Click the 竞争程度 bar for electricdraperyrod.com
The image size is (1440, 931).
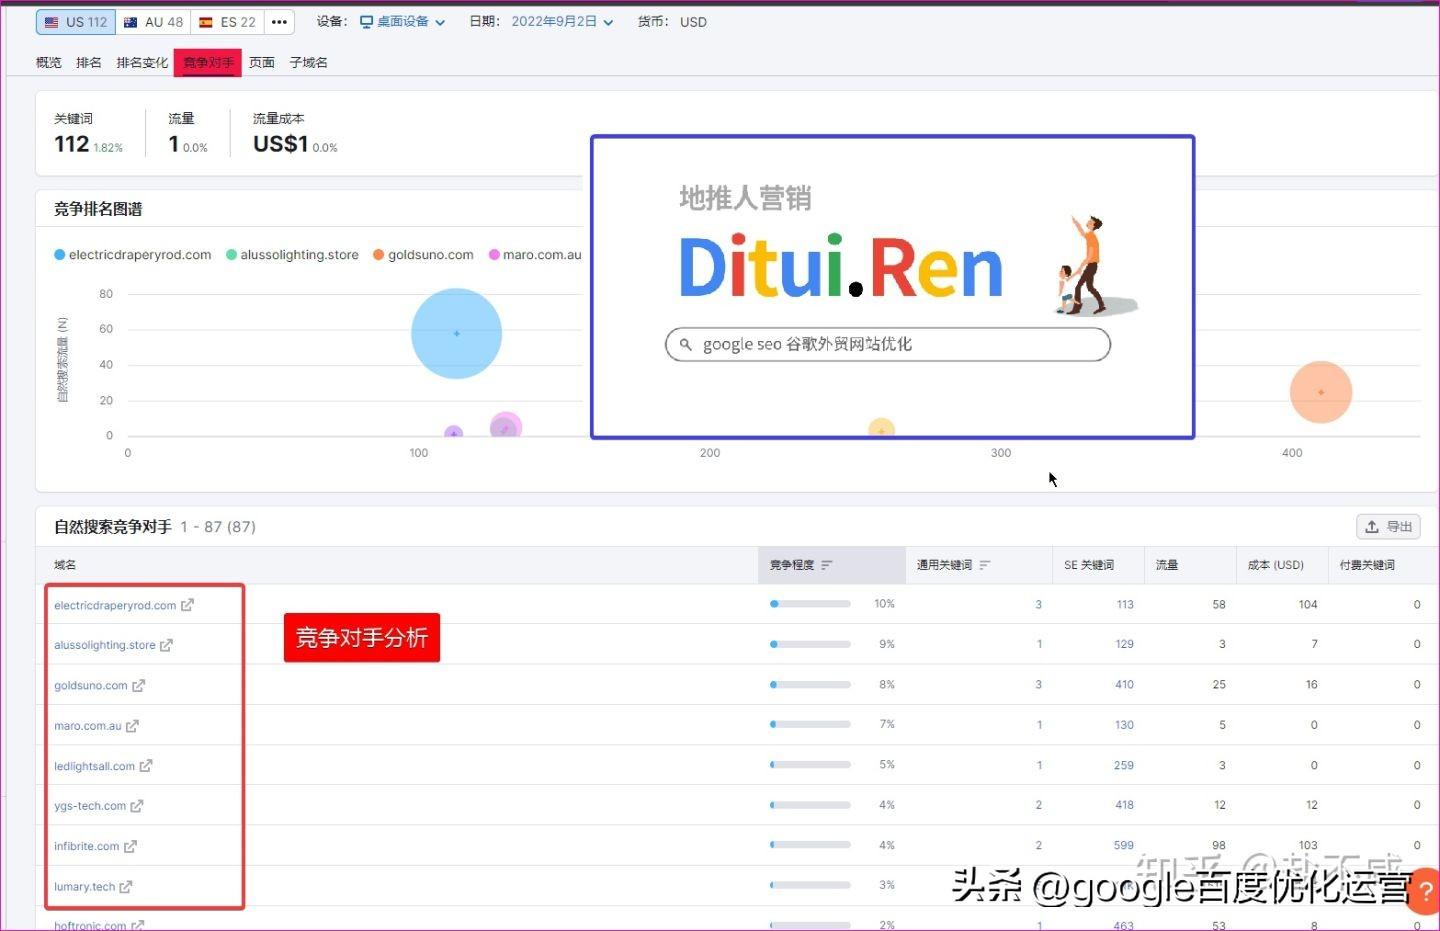pyautogui.click(x=810, y=604)
